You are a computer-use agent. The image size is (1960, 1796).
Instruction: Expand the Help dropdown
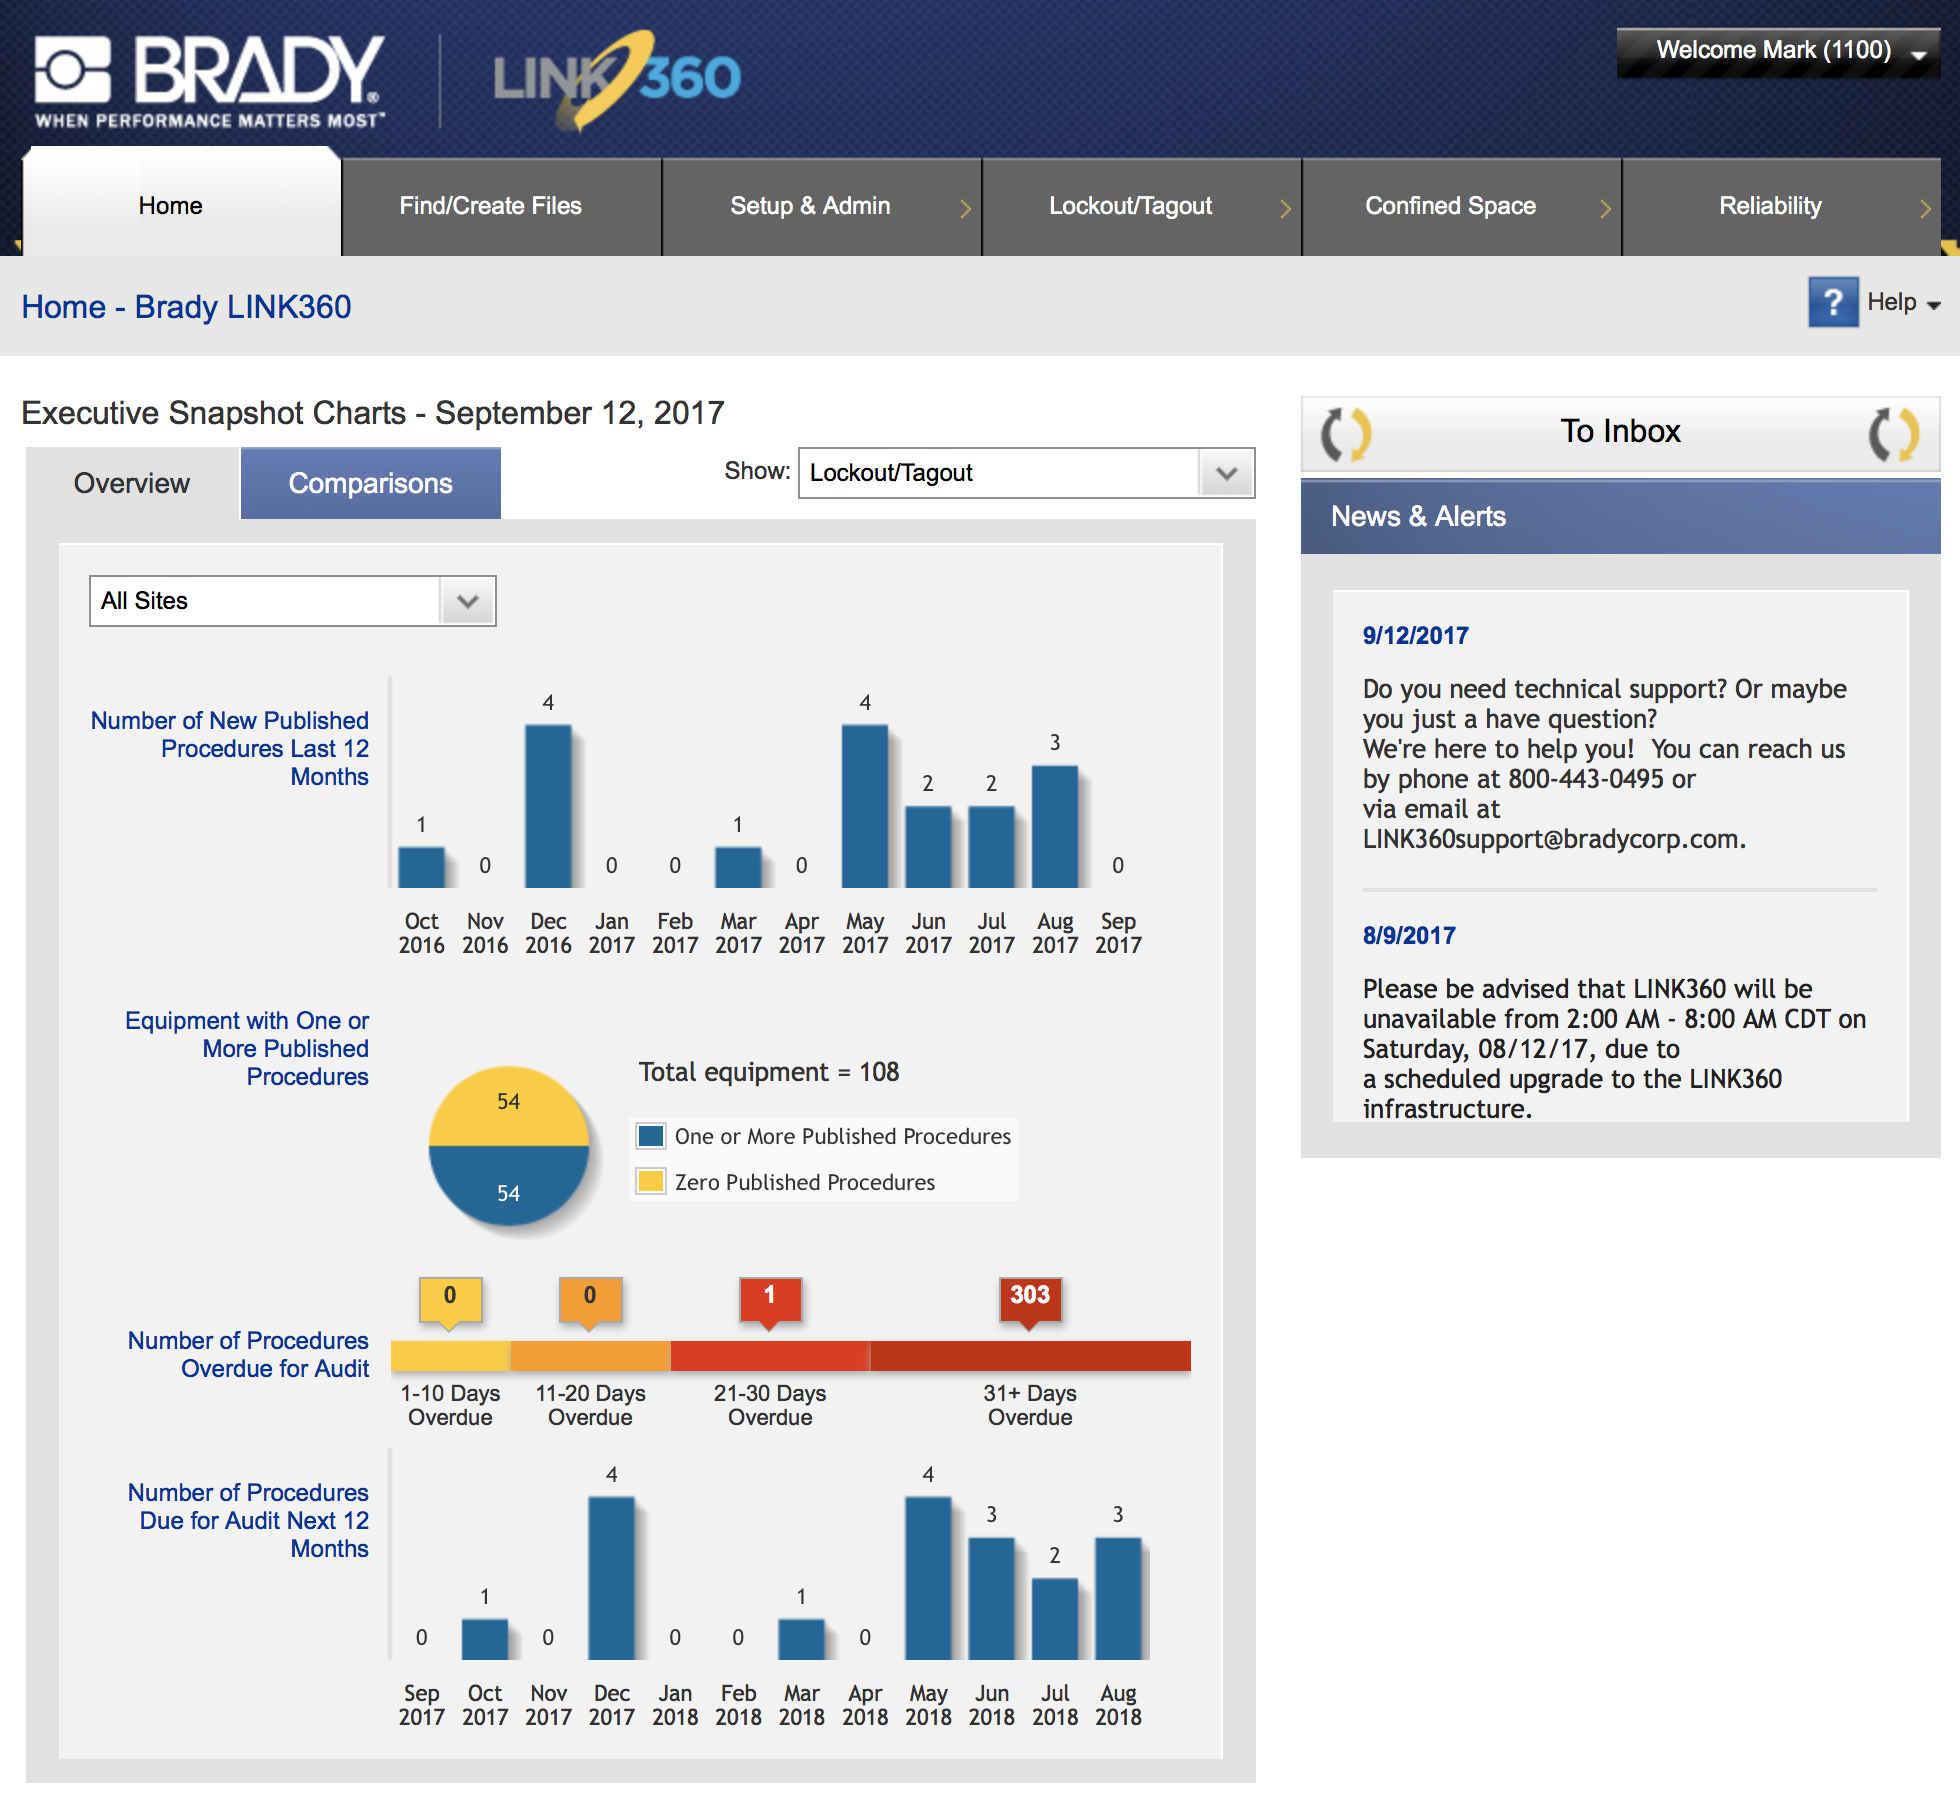(x=1903, y=302)
